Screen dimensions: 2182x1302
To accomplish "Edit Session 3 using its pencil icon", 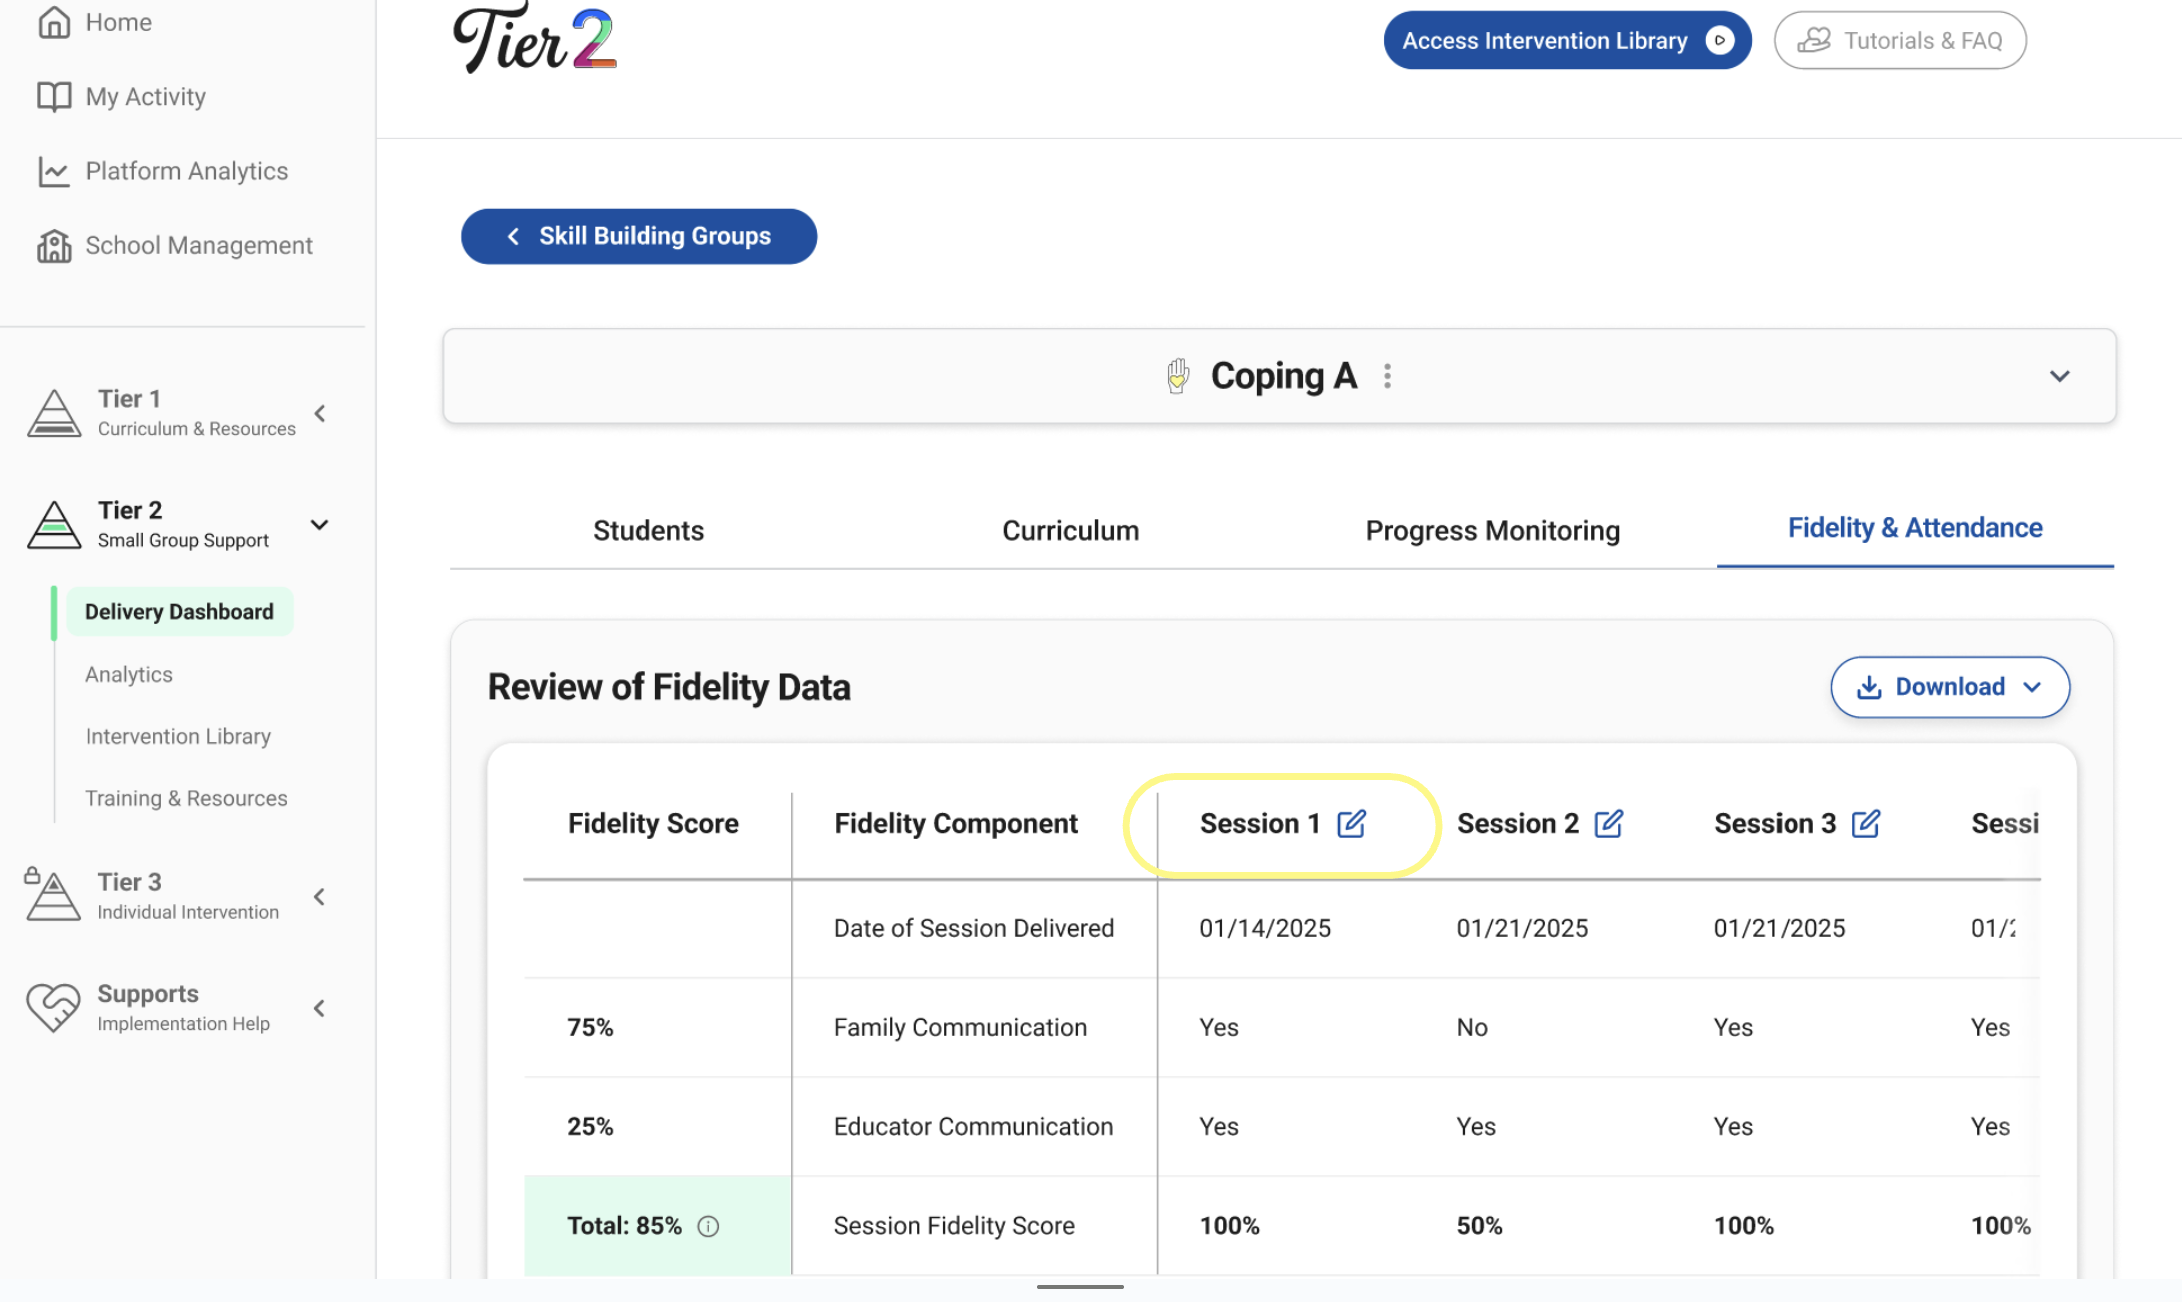I will (1865, 823).
